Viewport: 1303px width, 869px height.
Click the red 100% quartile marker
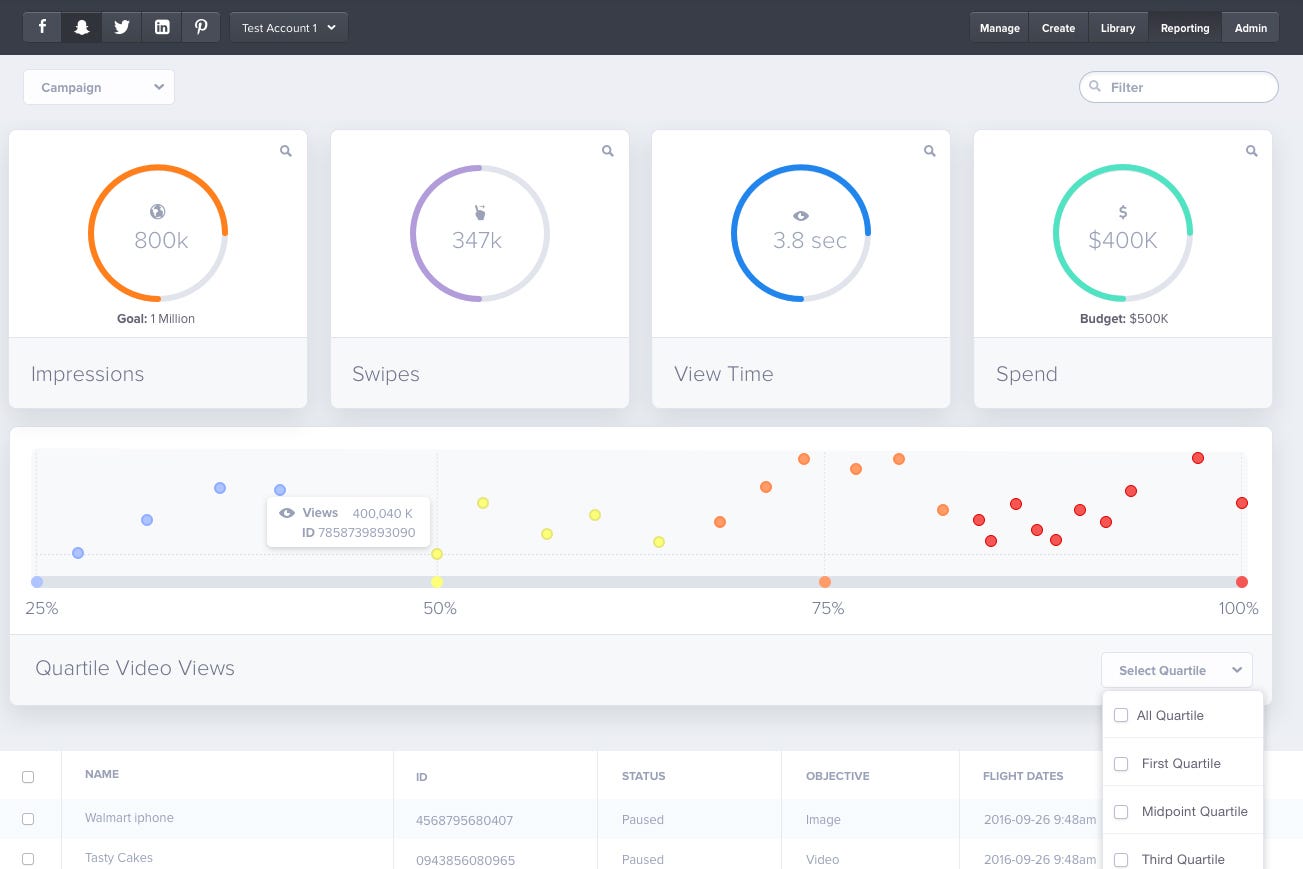tap(1242, 582)
